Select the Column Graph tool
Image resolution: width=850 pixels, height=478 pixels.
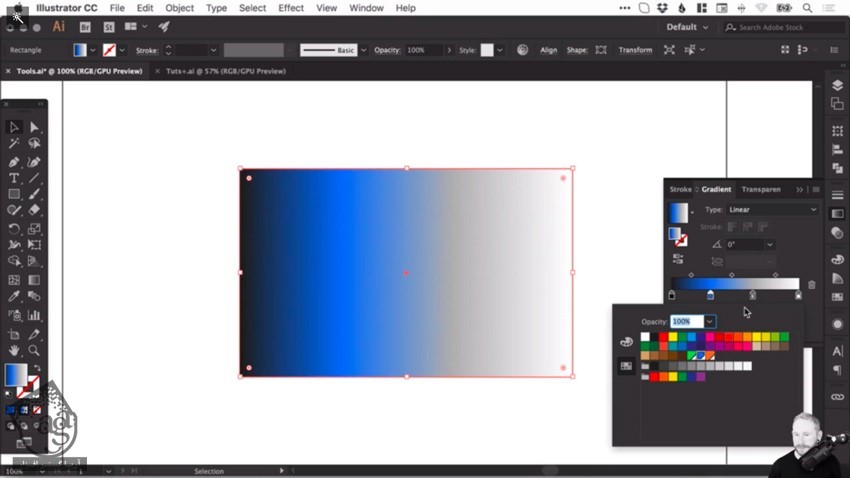34,315
